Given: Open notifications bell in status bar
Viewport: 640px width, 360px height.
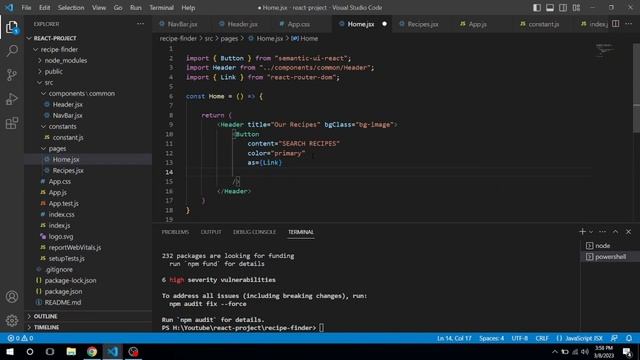Looking at the screenshot, I should tap(629, 338).
